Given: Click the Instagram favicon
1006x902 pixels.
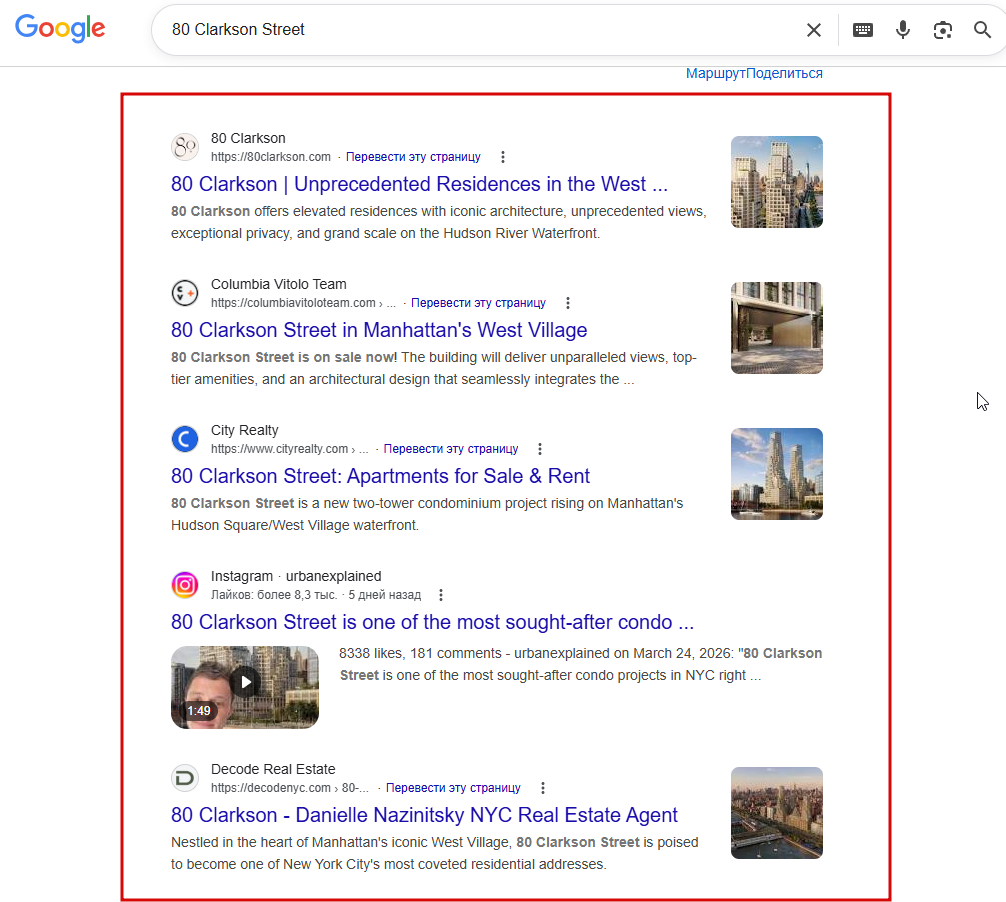Looking at the screenshot, I should [x=185, y=585].
